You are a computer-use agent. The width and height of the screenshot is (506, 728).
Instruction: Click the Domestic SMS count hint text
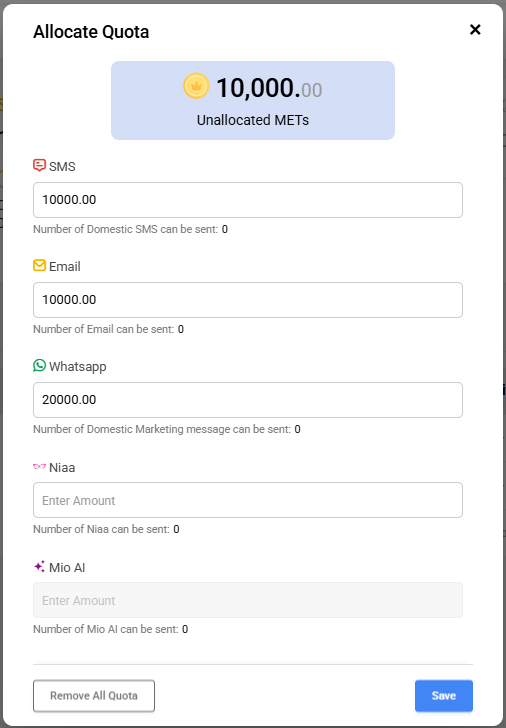pos(130,229)
